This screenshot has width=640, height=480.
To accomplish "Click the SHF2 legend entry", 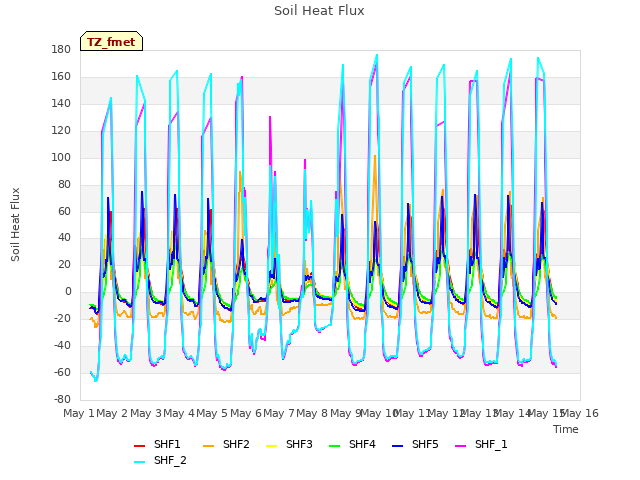I will tap(226, 444).
